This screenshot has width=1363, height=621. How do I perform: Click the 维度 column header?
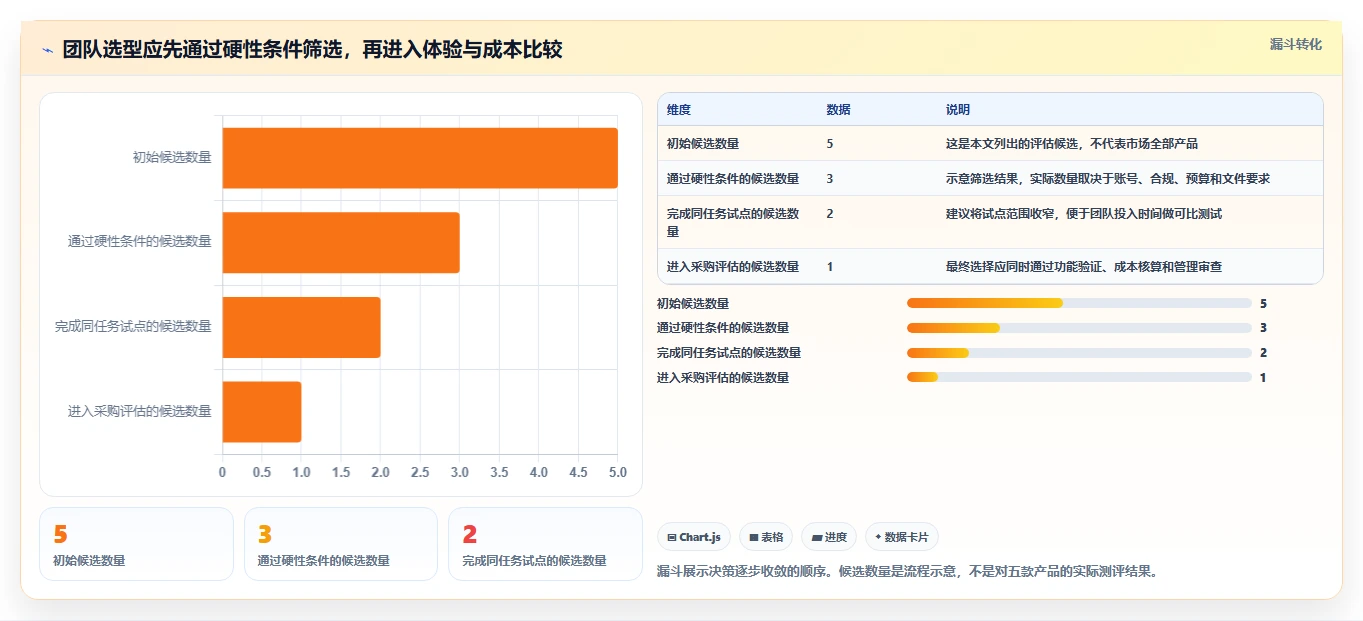click(x=679, y=110)
